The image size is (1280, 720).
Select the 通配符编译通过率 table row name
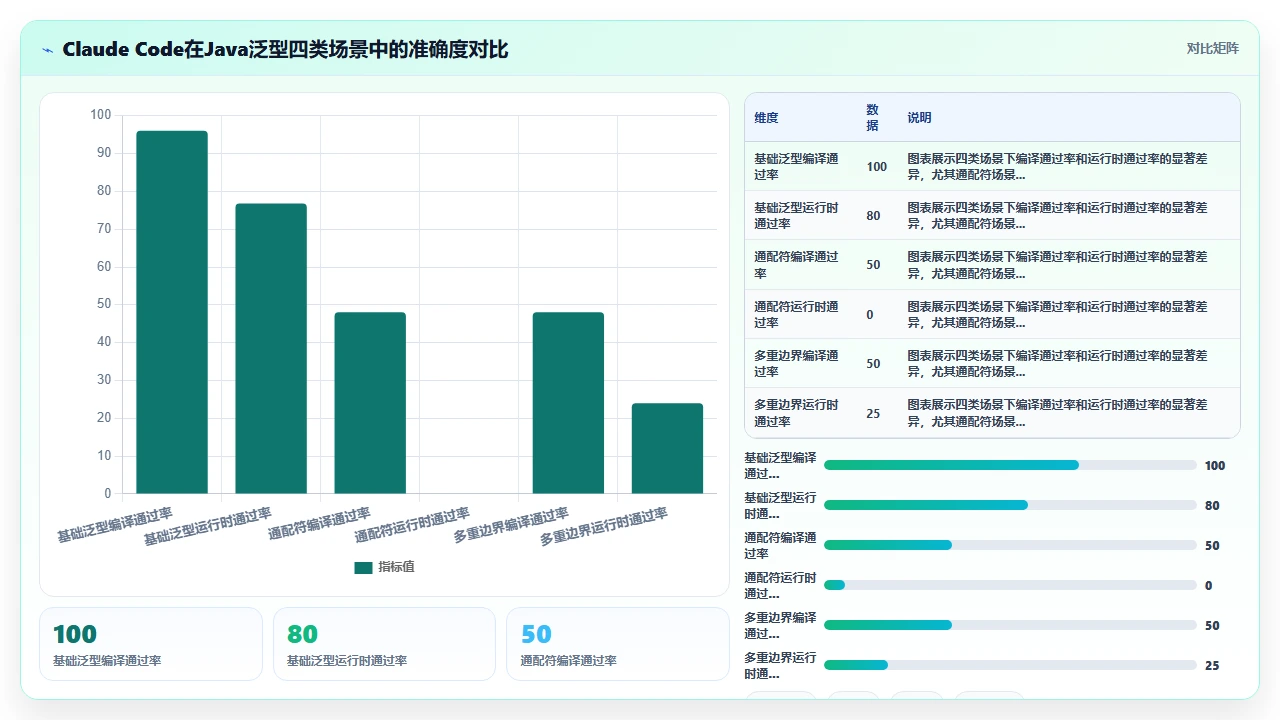[797, 265]
